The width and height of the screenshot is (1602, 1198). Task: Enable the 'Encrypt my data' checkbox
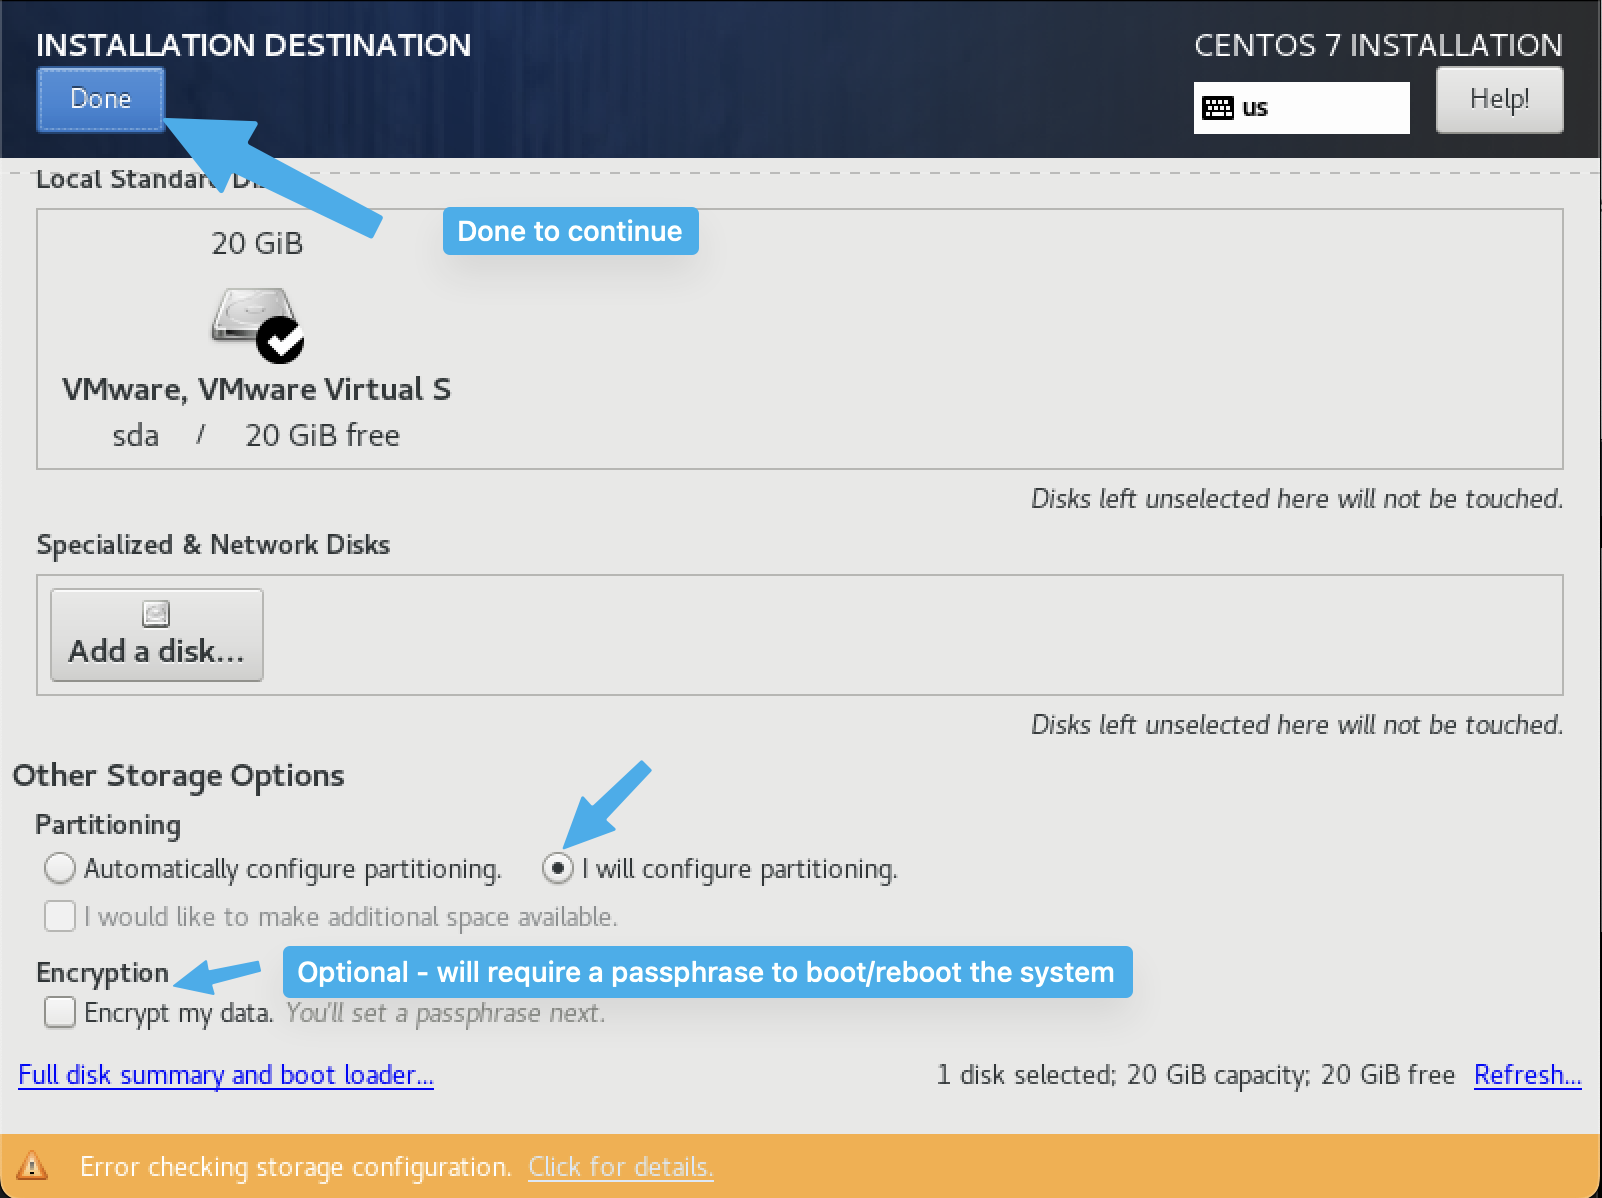coord(59,1012)
